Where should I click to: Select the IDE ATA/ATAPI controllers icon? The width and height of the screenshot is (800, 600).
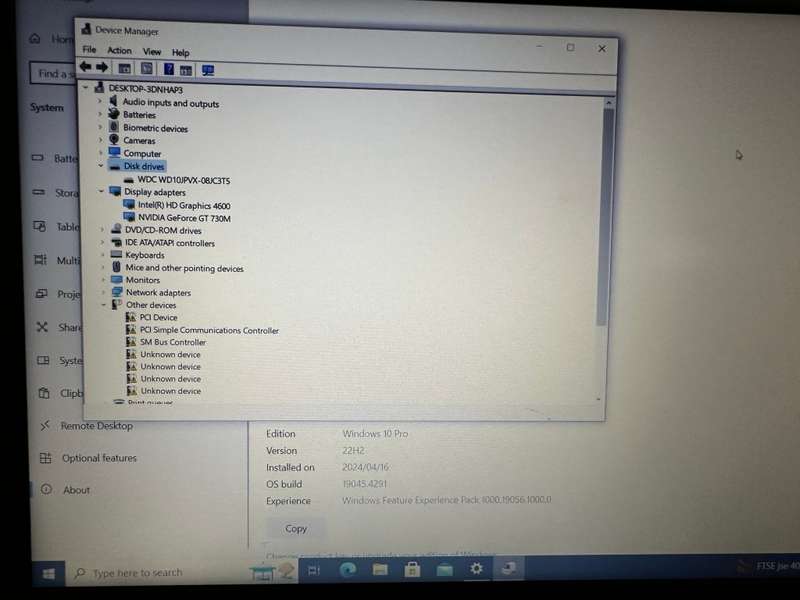[117, 242]
